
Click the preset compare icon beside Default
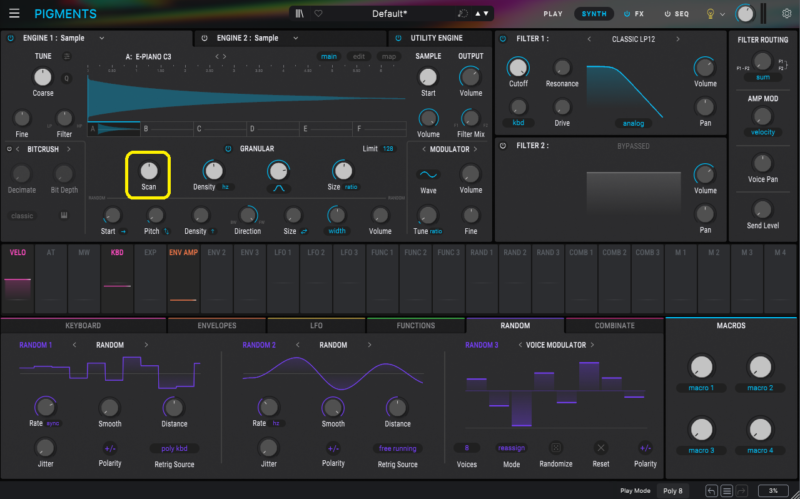tap(463, 14)
